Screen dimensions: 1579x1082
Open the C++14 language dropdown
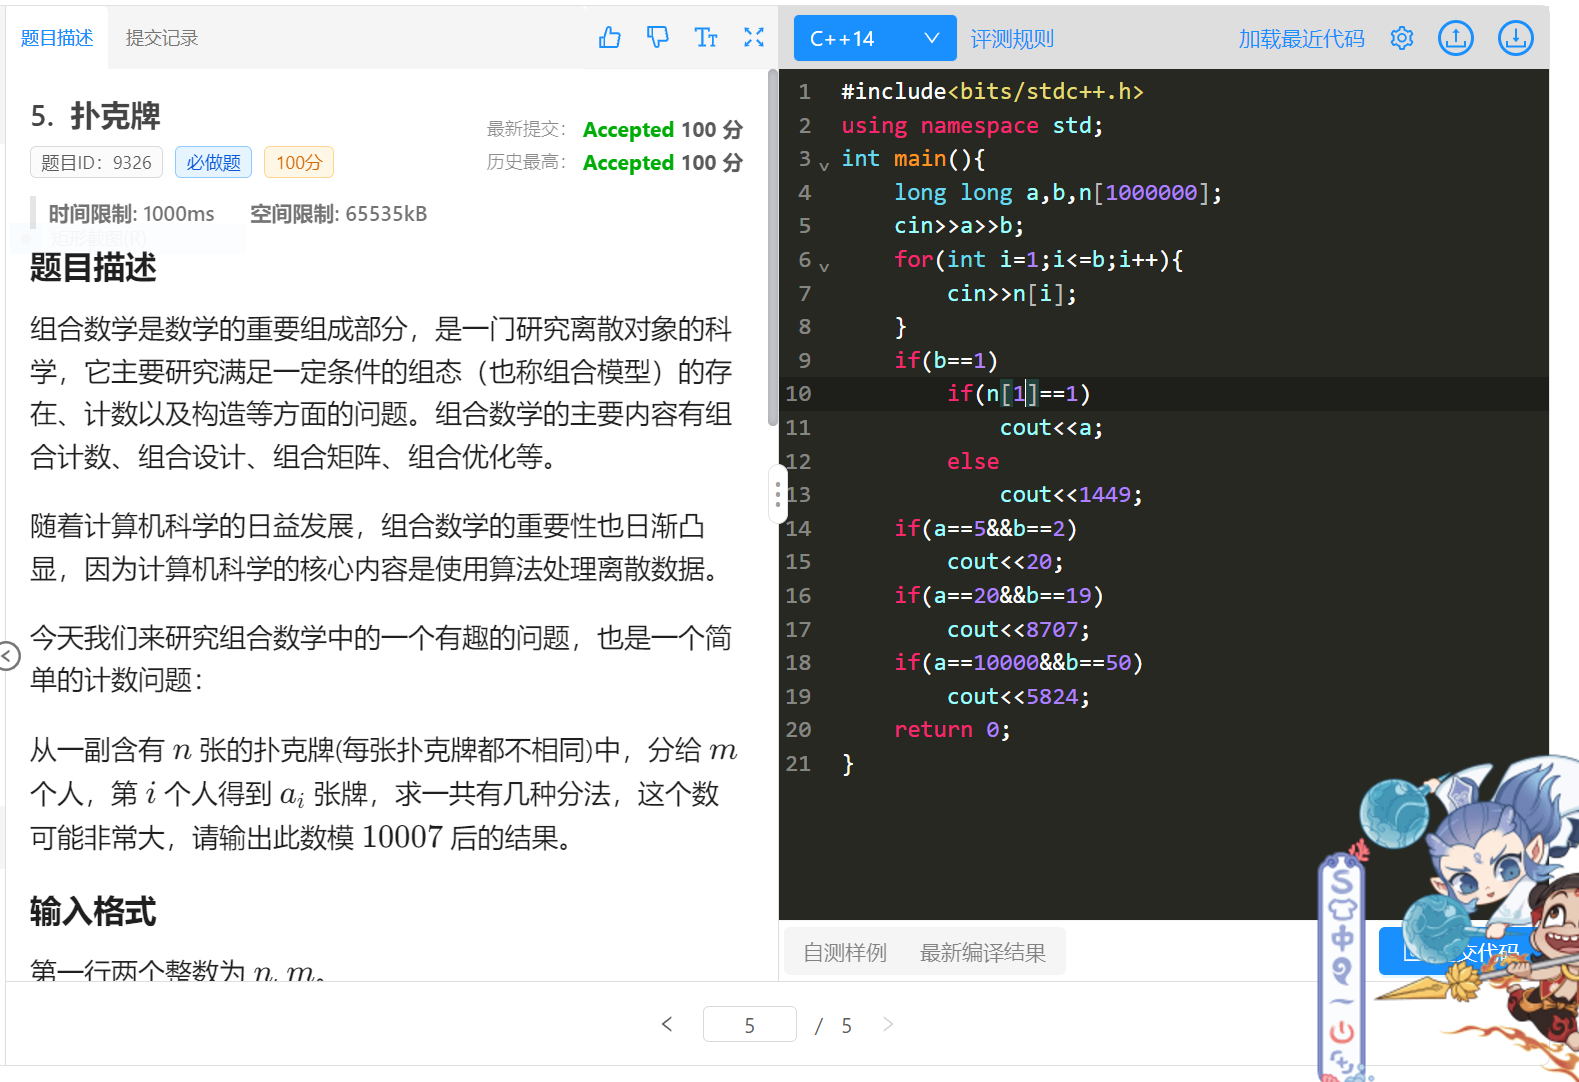tap(875, 38)
